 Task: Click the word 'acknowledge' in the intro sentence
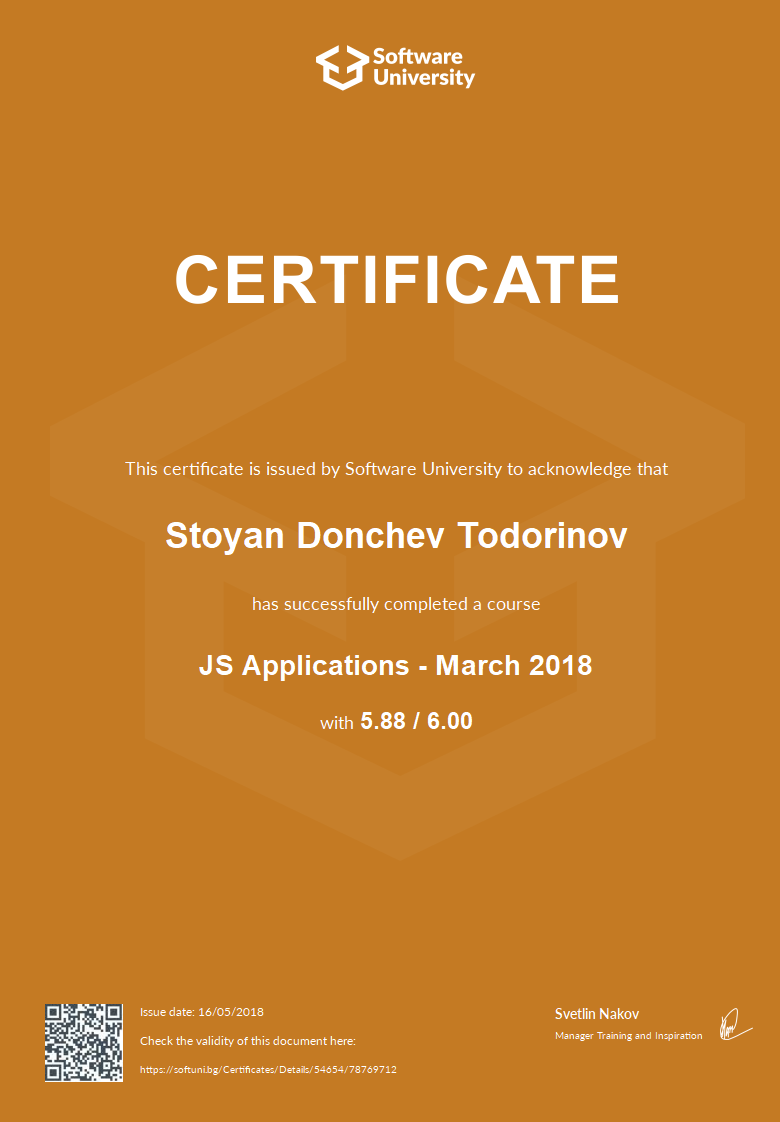coord(580,468)
